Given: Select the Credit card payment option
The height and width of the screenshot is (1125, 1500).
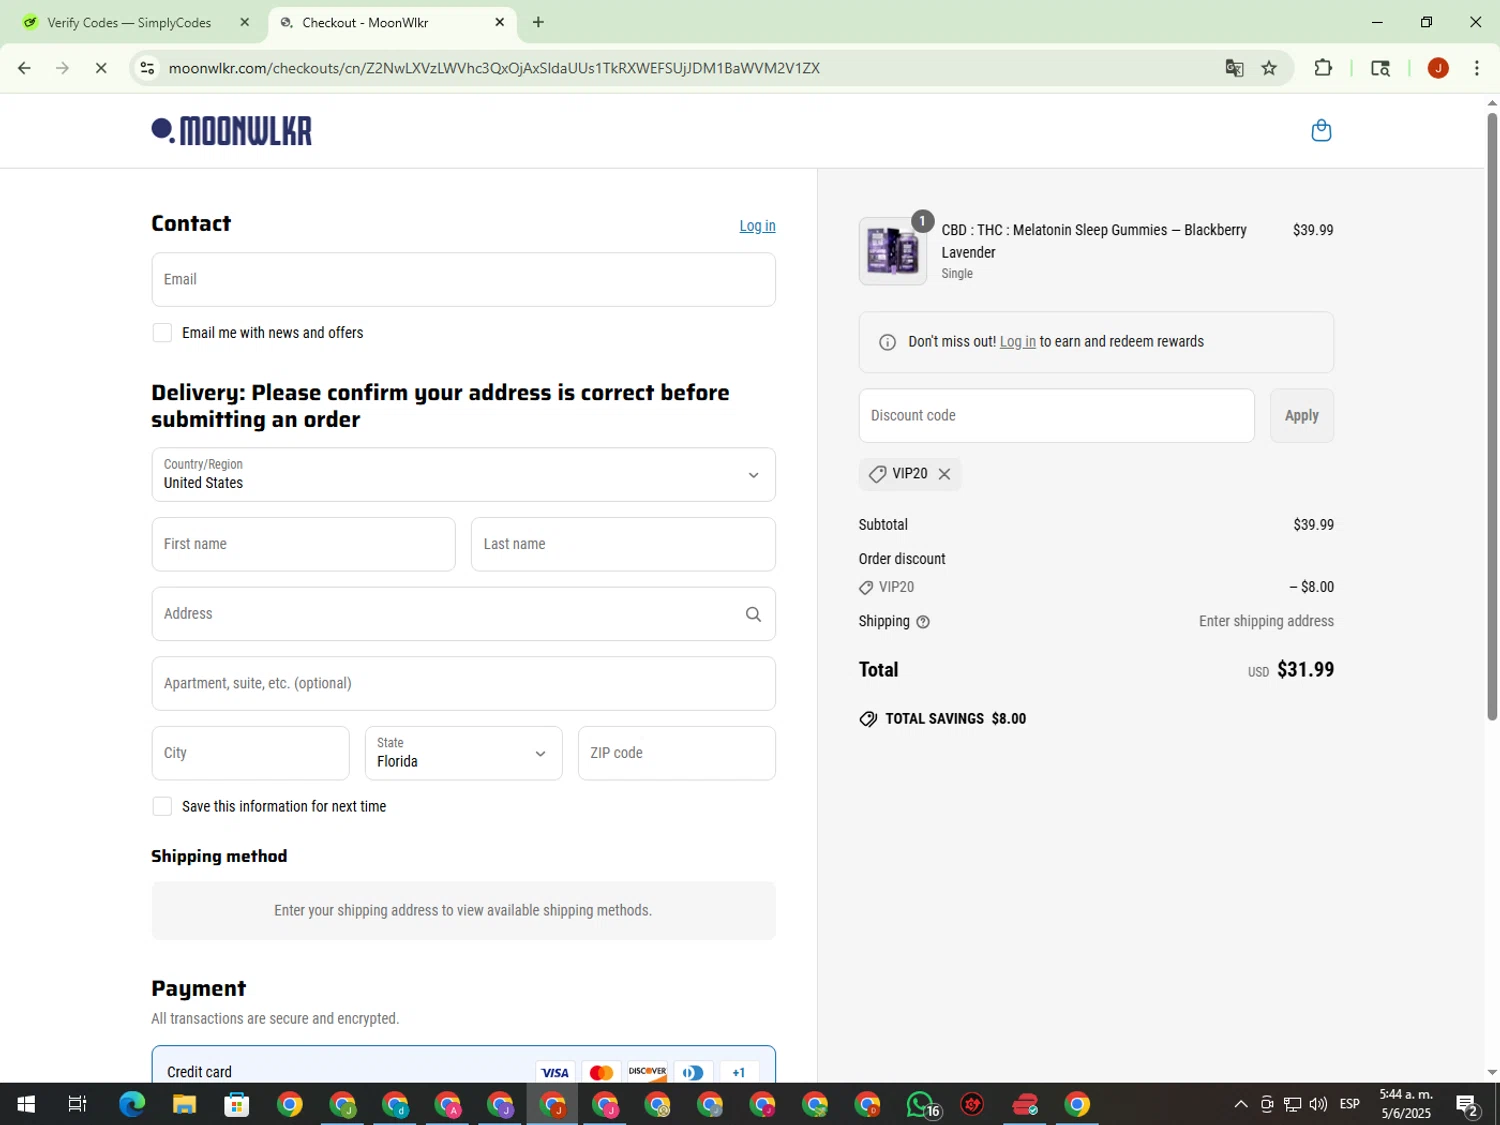Looking at the screenshot, I should coord(463,1070).
